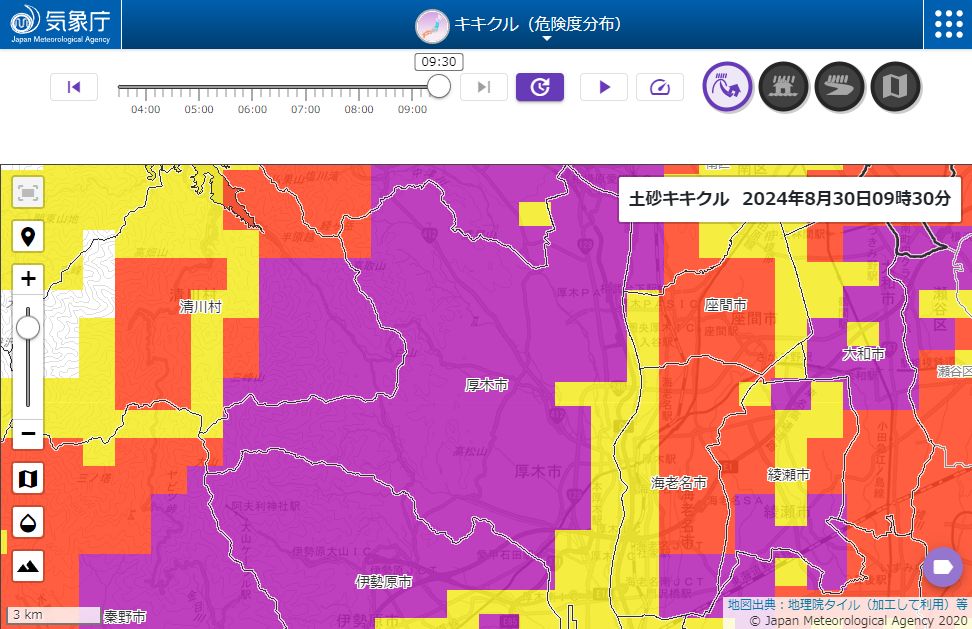Zoom out with the minus button
Viewport: 972px width, 629px height.
28,435
